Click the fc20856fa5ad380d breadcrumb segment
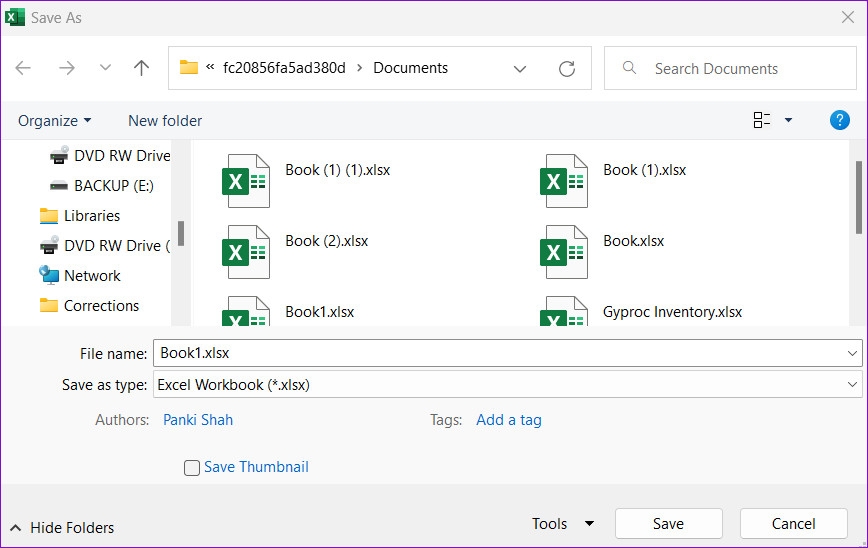 click(x=284, y=68)
